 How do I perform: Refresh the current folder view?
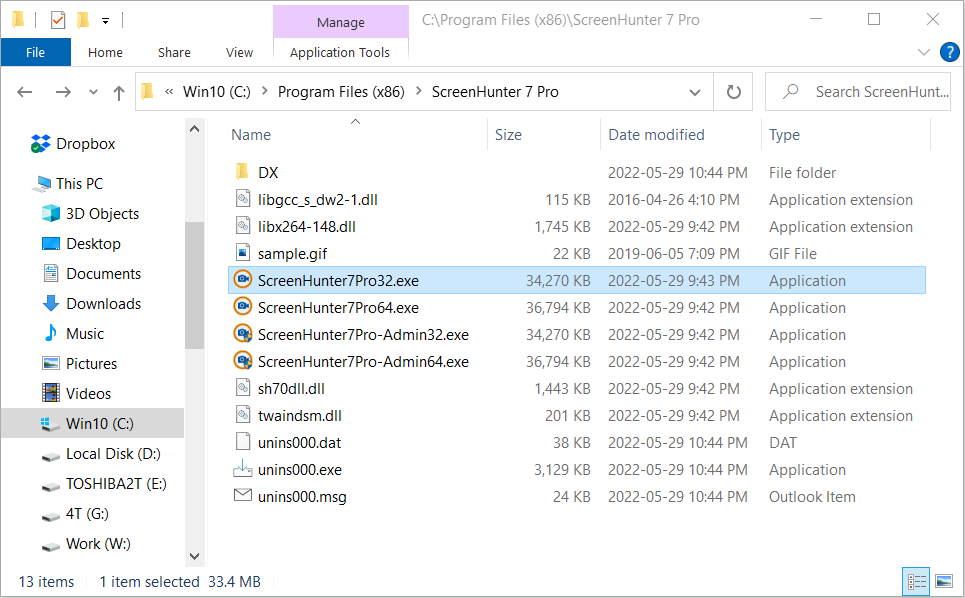pyautogui.click(x=733, y=92)
